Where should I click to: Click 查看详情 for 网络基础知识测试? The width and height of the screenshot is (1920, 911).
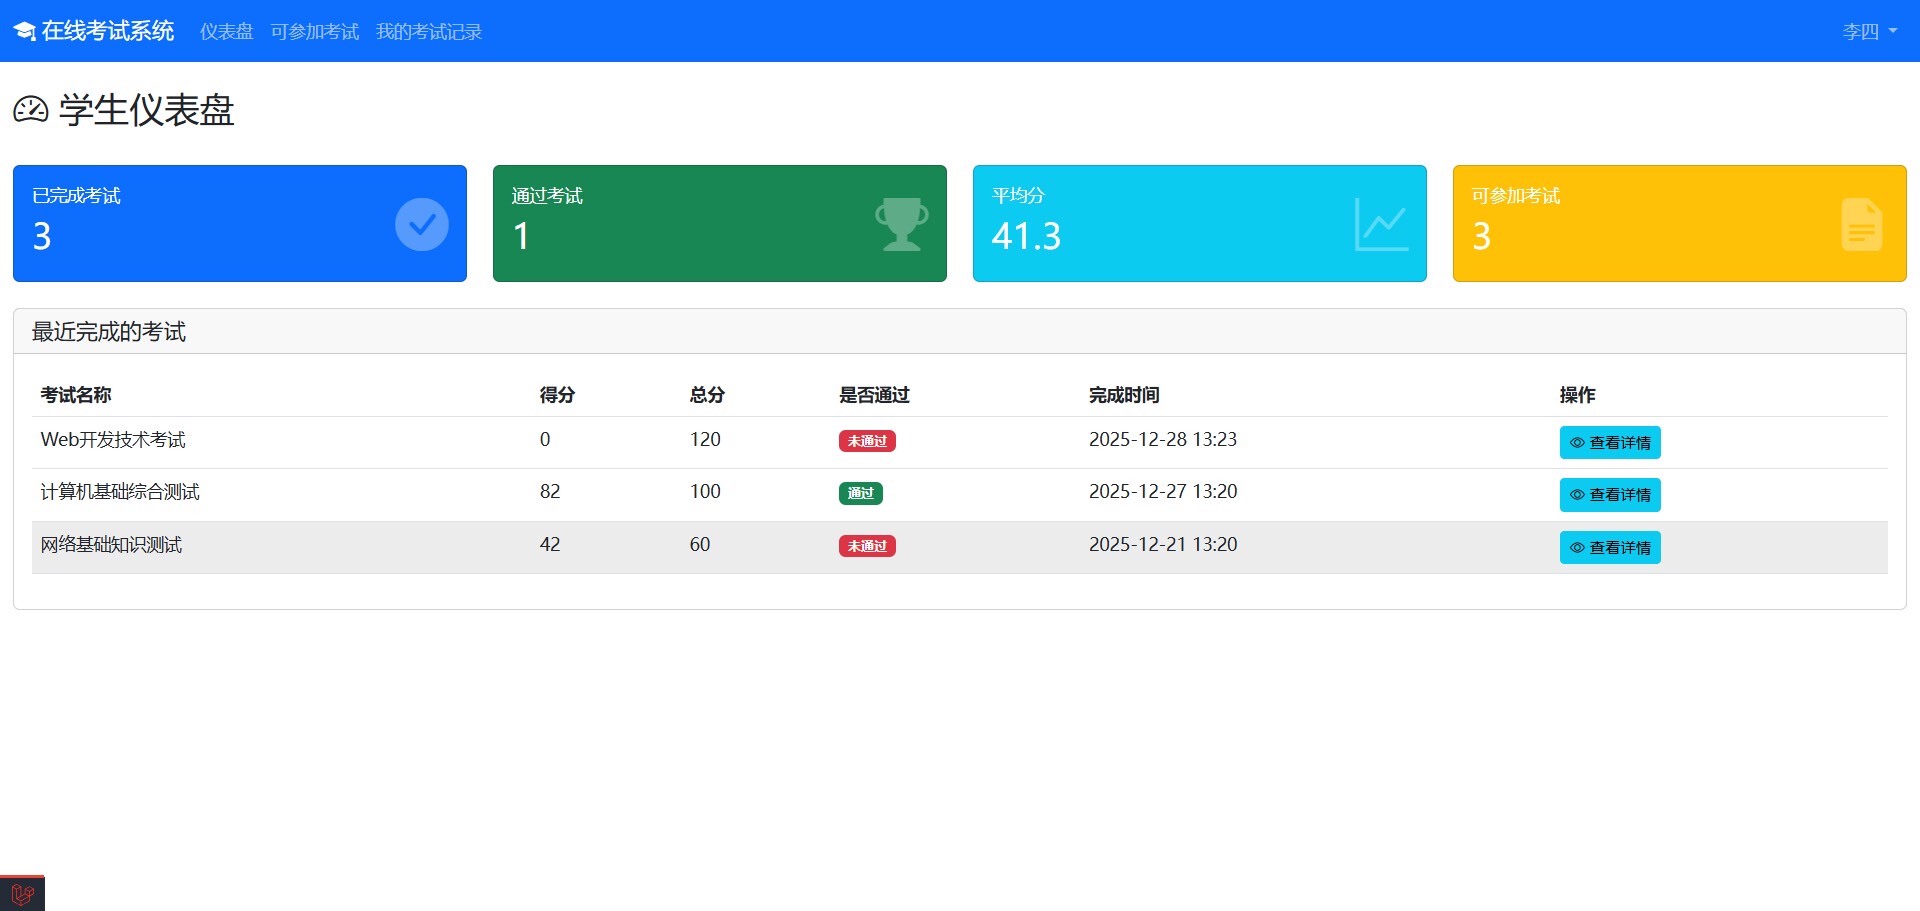1609,547
